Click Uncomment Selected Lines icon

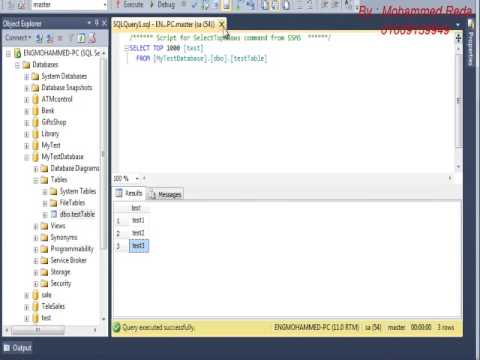coord(310,5)
